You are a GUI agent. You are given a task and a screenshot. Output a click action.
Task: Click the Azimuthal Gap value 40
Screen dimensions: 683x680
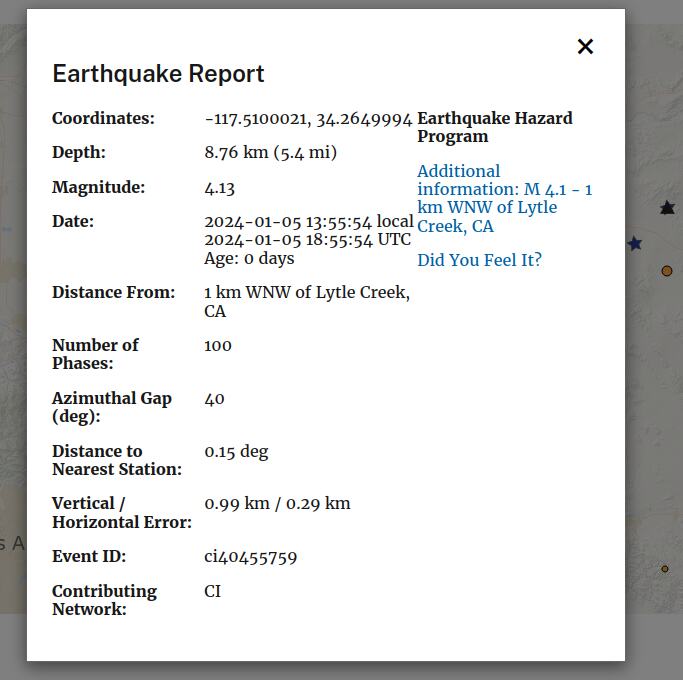tap(214, 399)
